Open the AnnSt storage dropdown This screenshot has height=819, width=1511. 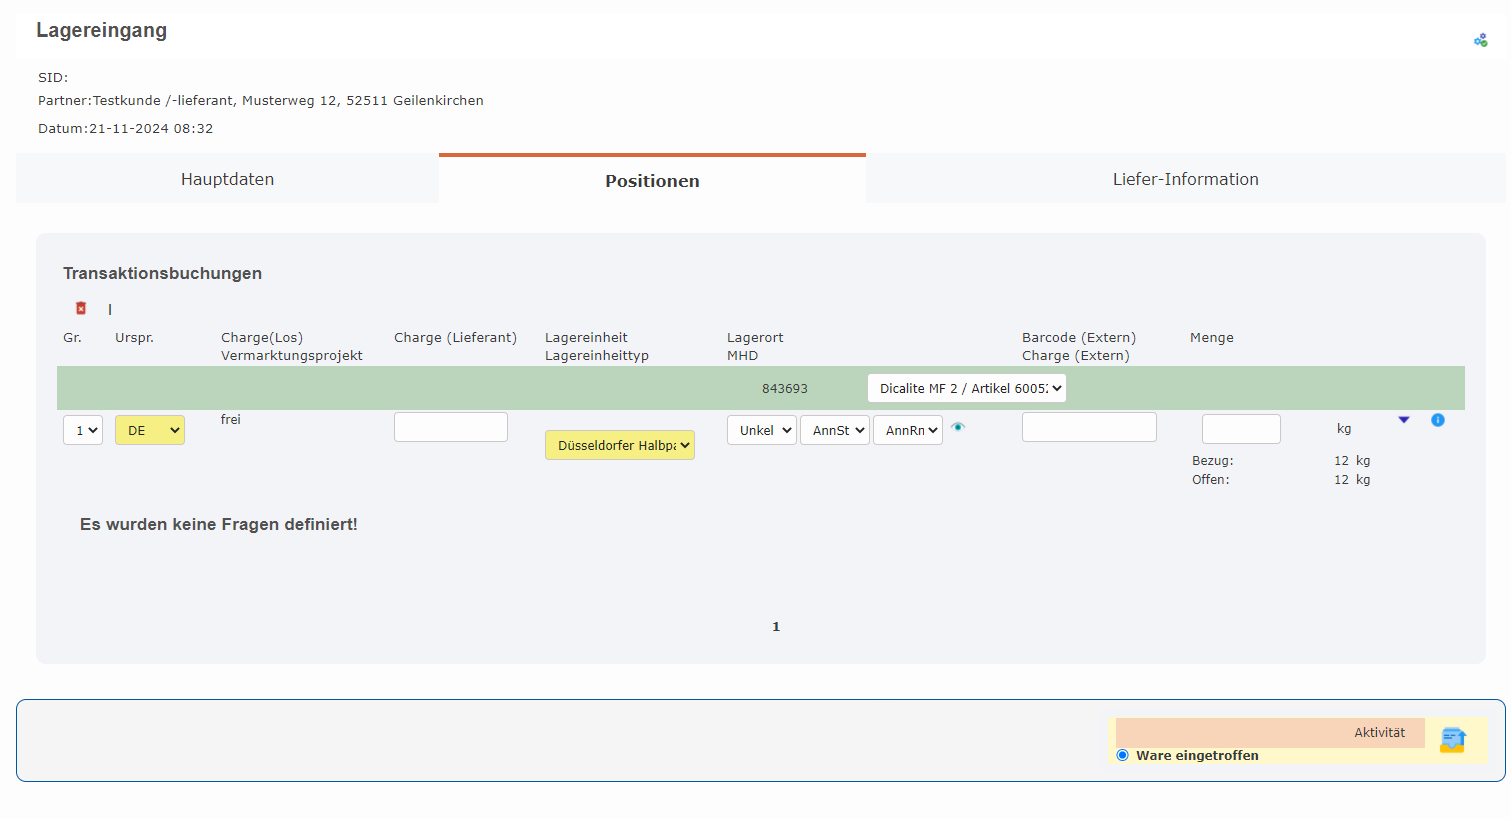(835, 430)
